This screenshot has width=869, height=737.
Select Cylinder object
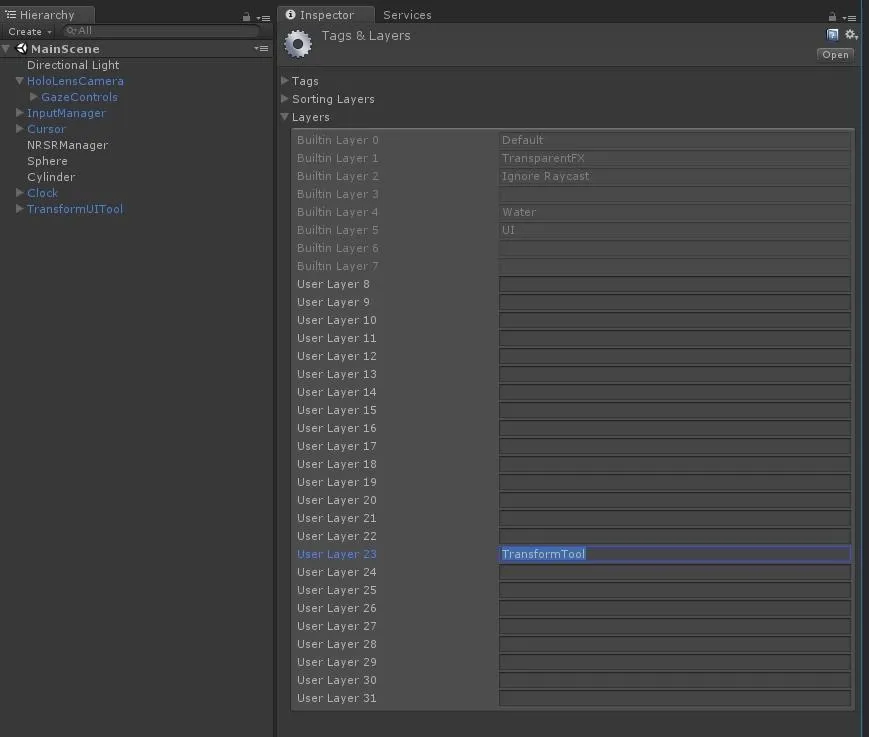[x=51, y=177]
